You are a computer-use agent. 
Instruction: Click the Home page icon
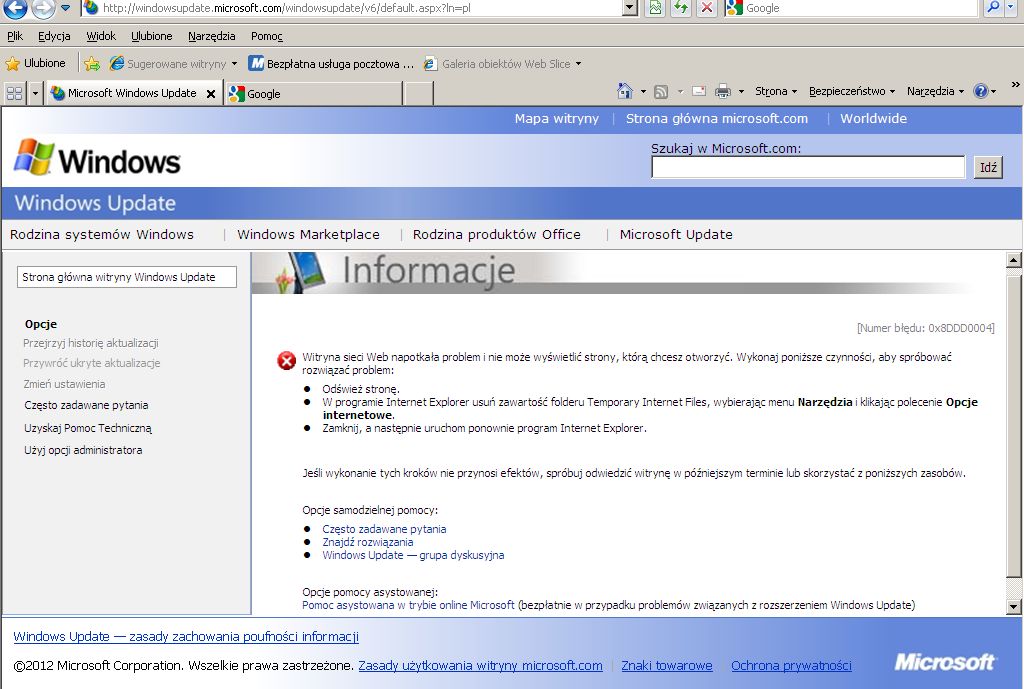coord(625,91)
